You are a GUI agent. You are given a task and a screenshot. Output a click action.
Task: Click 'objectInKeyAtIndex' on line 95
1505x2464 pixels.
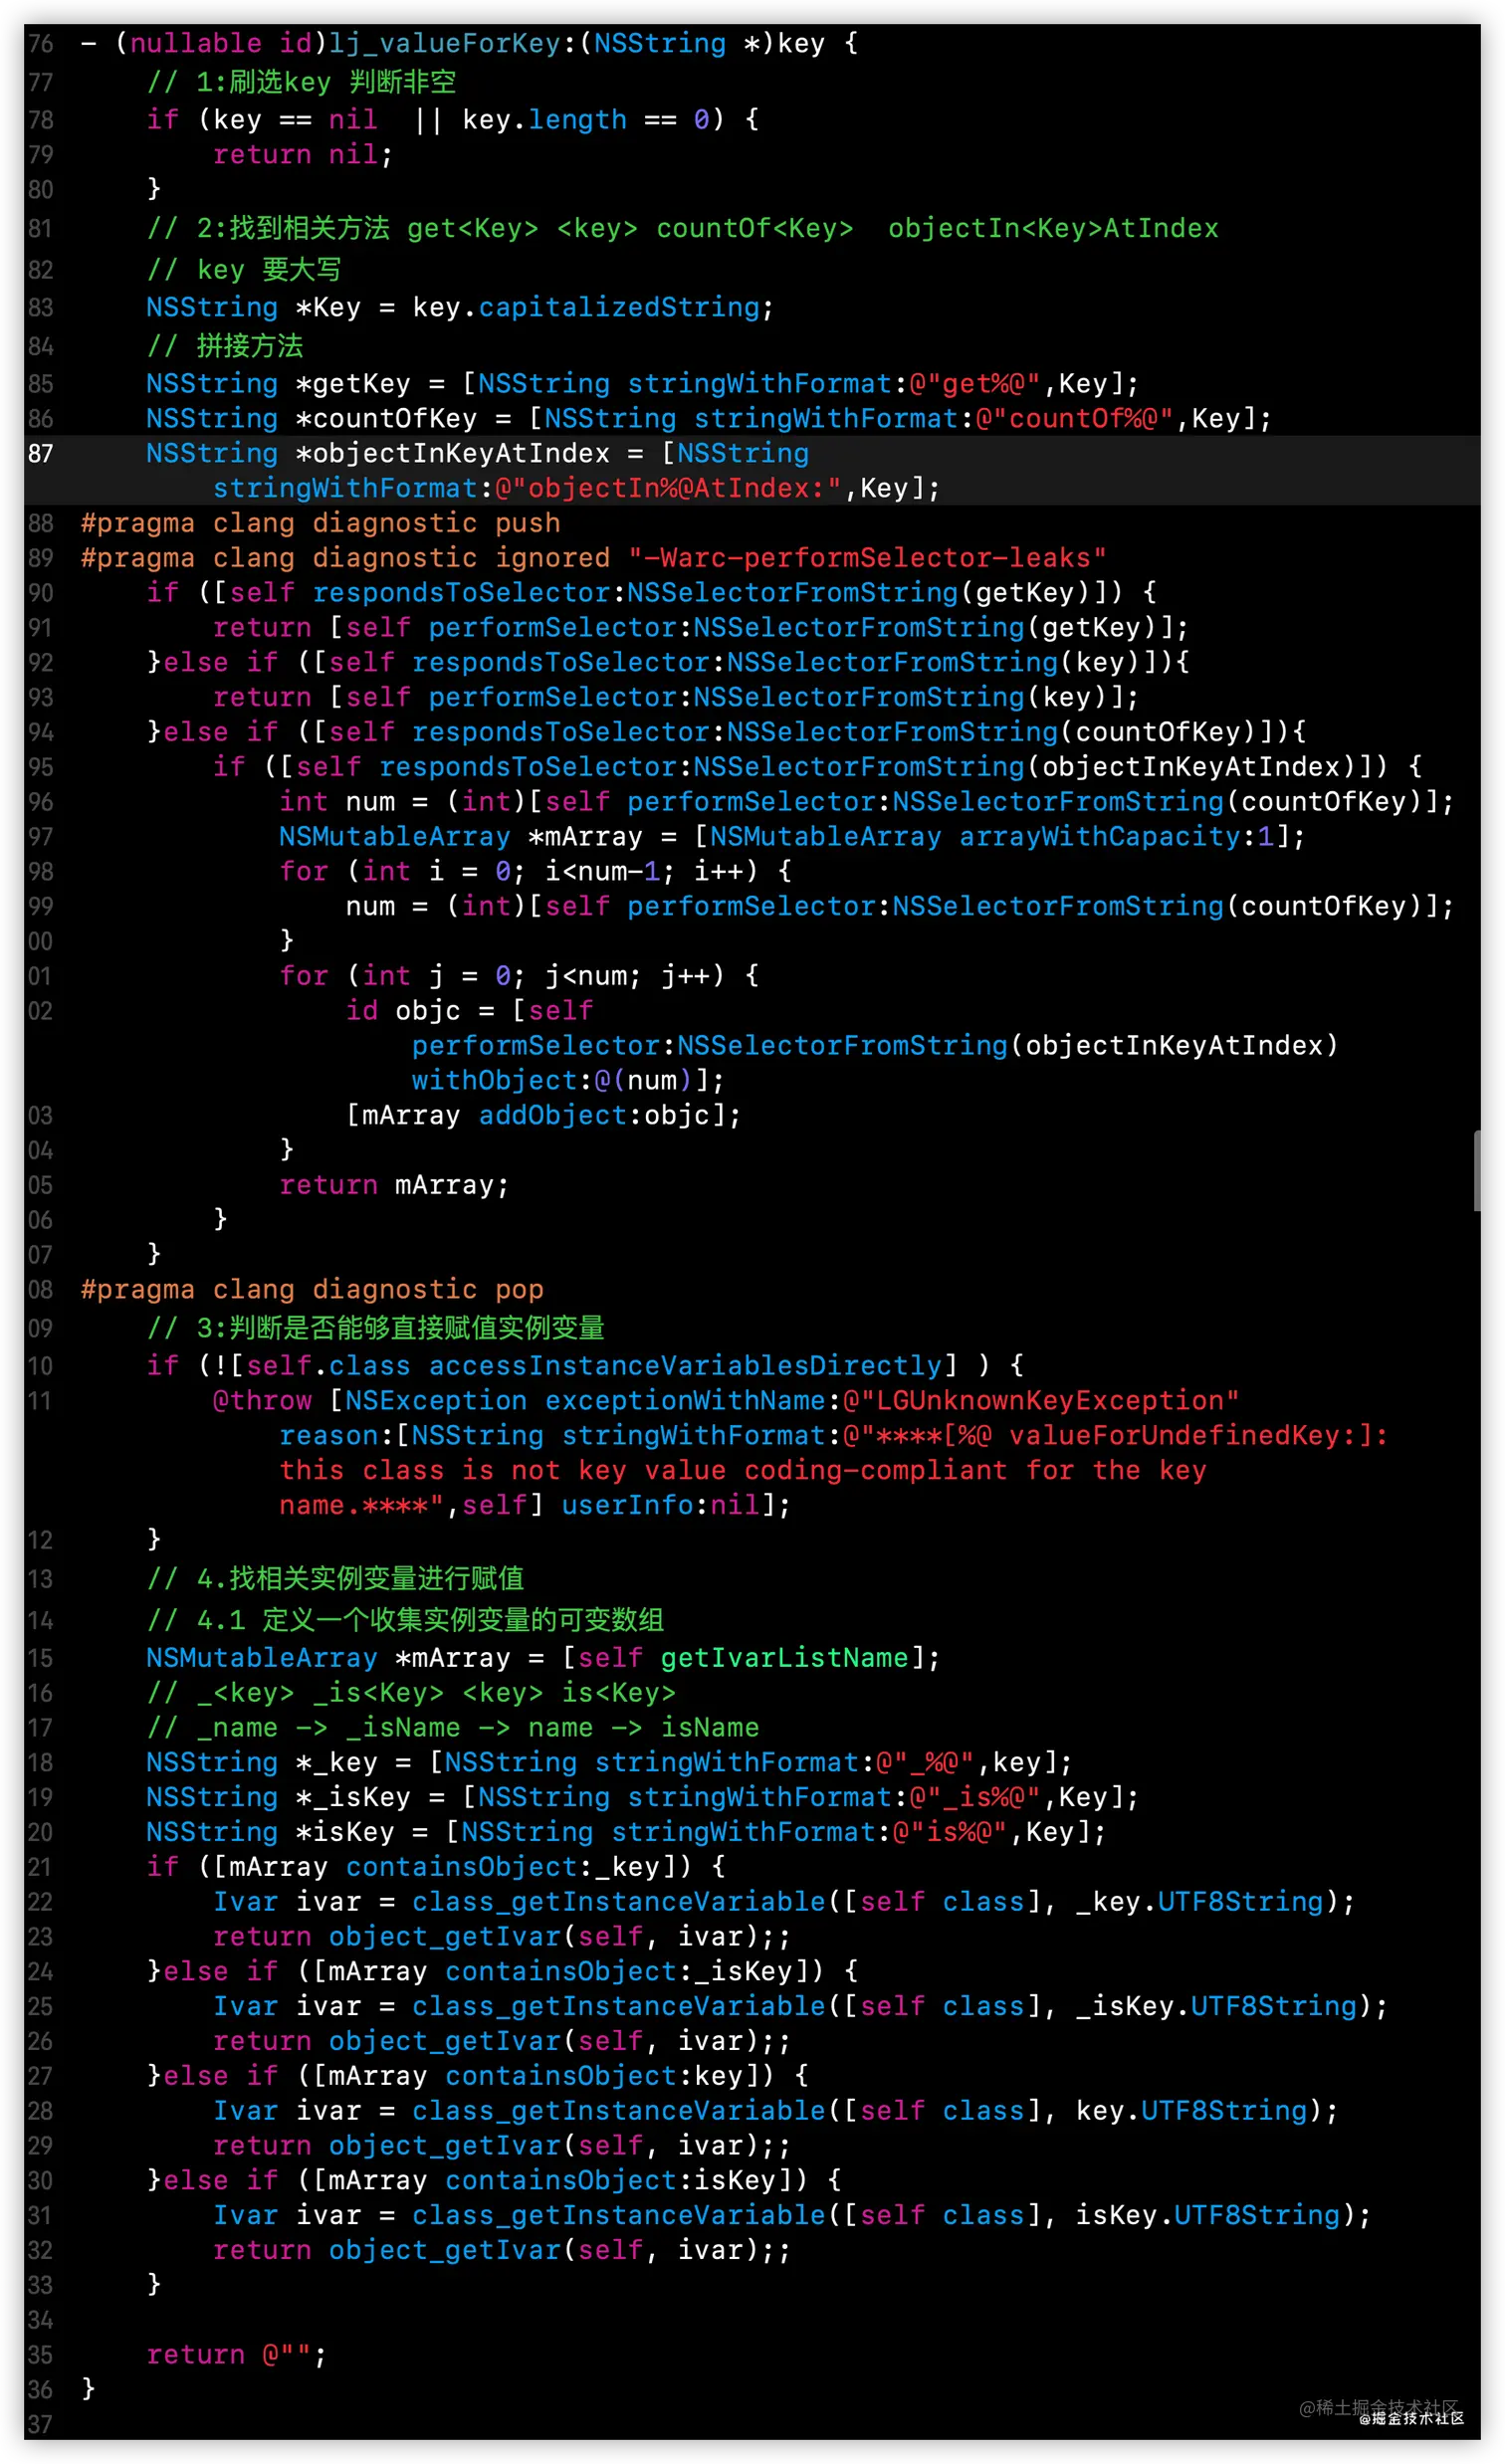coord(1190,767)
